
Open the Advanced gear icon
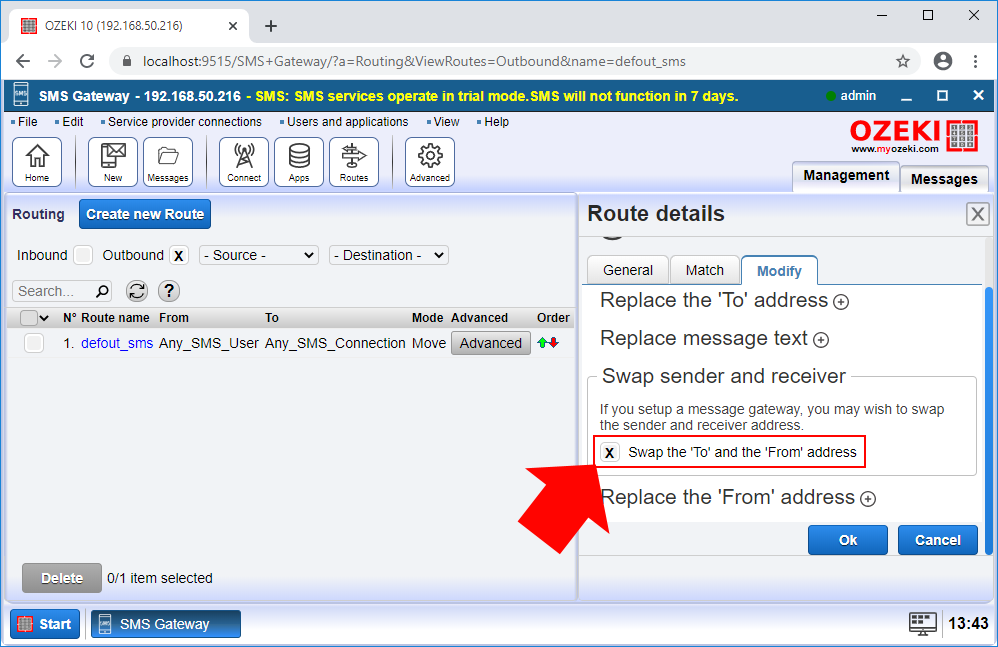(x=430, y=162)
